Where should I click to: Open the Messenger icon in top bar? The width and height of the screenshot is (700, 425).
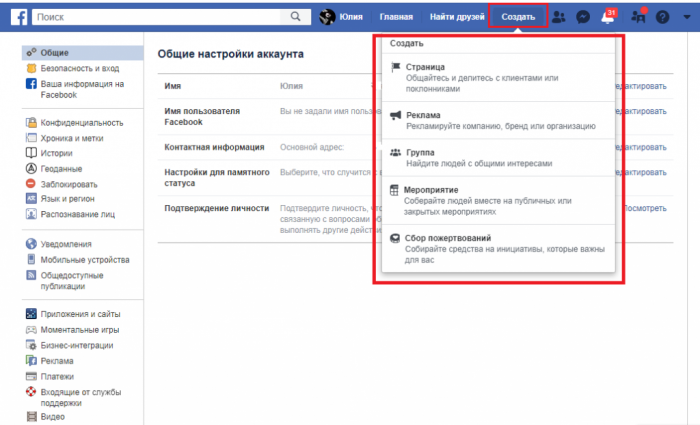point(582,18)
